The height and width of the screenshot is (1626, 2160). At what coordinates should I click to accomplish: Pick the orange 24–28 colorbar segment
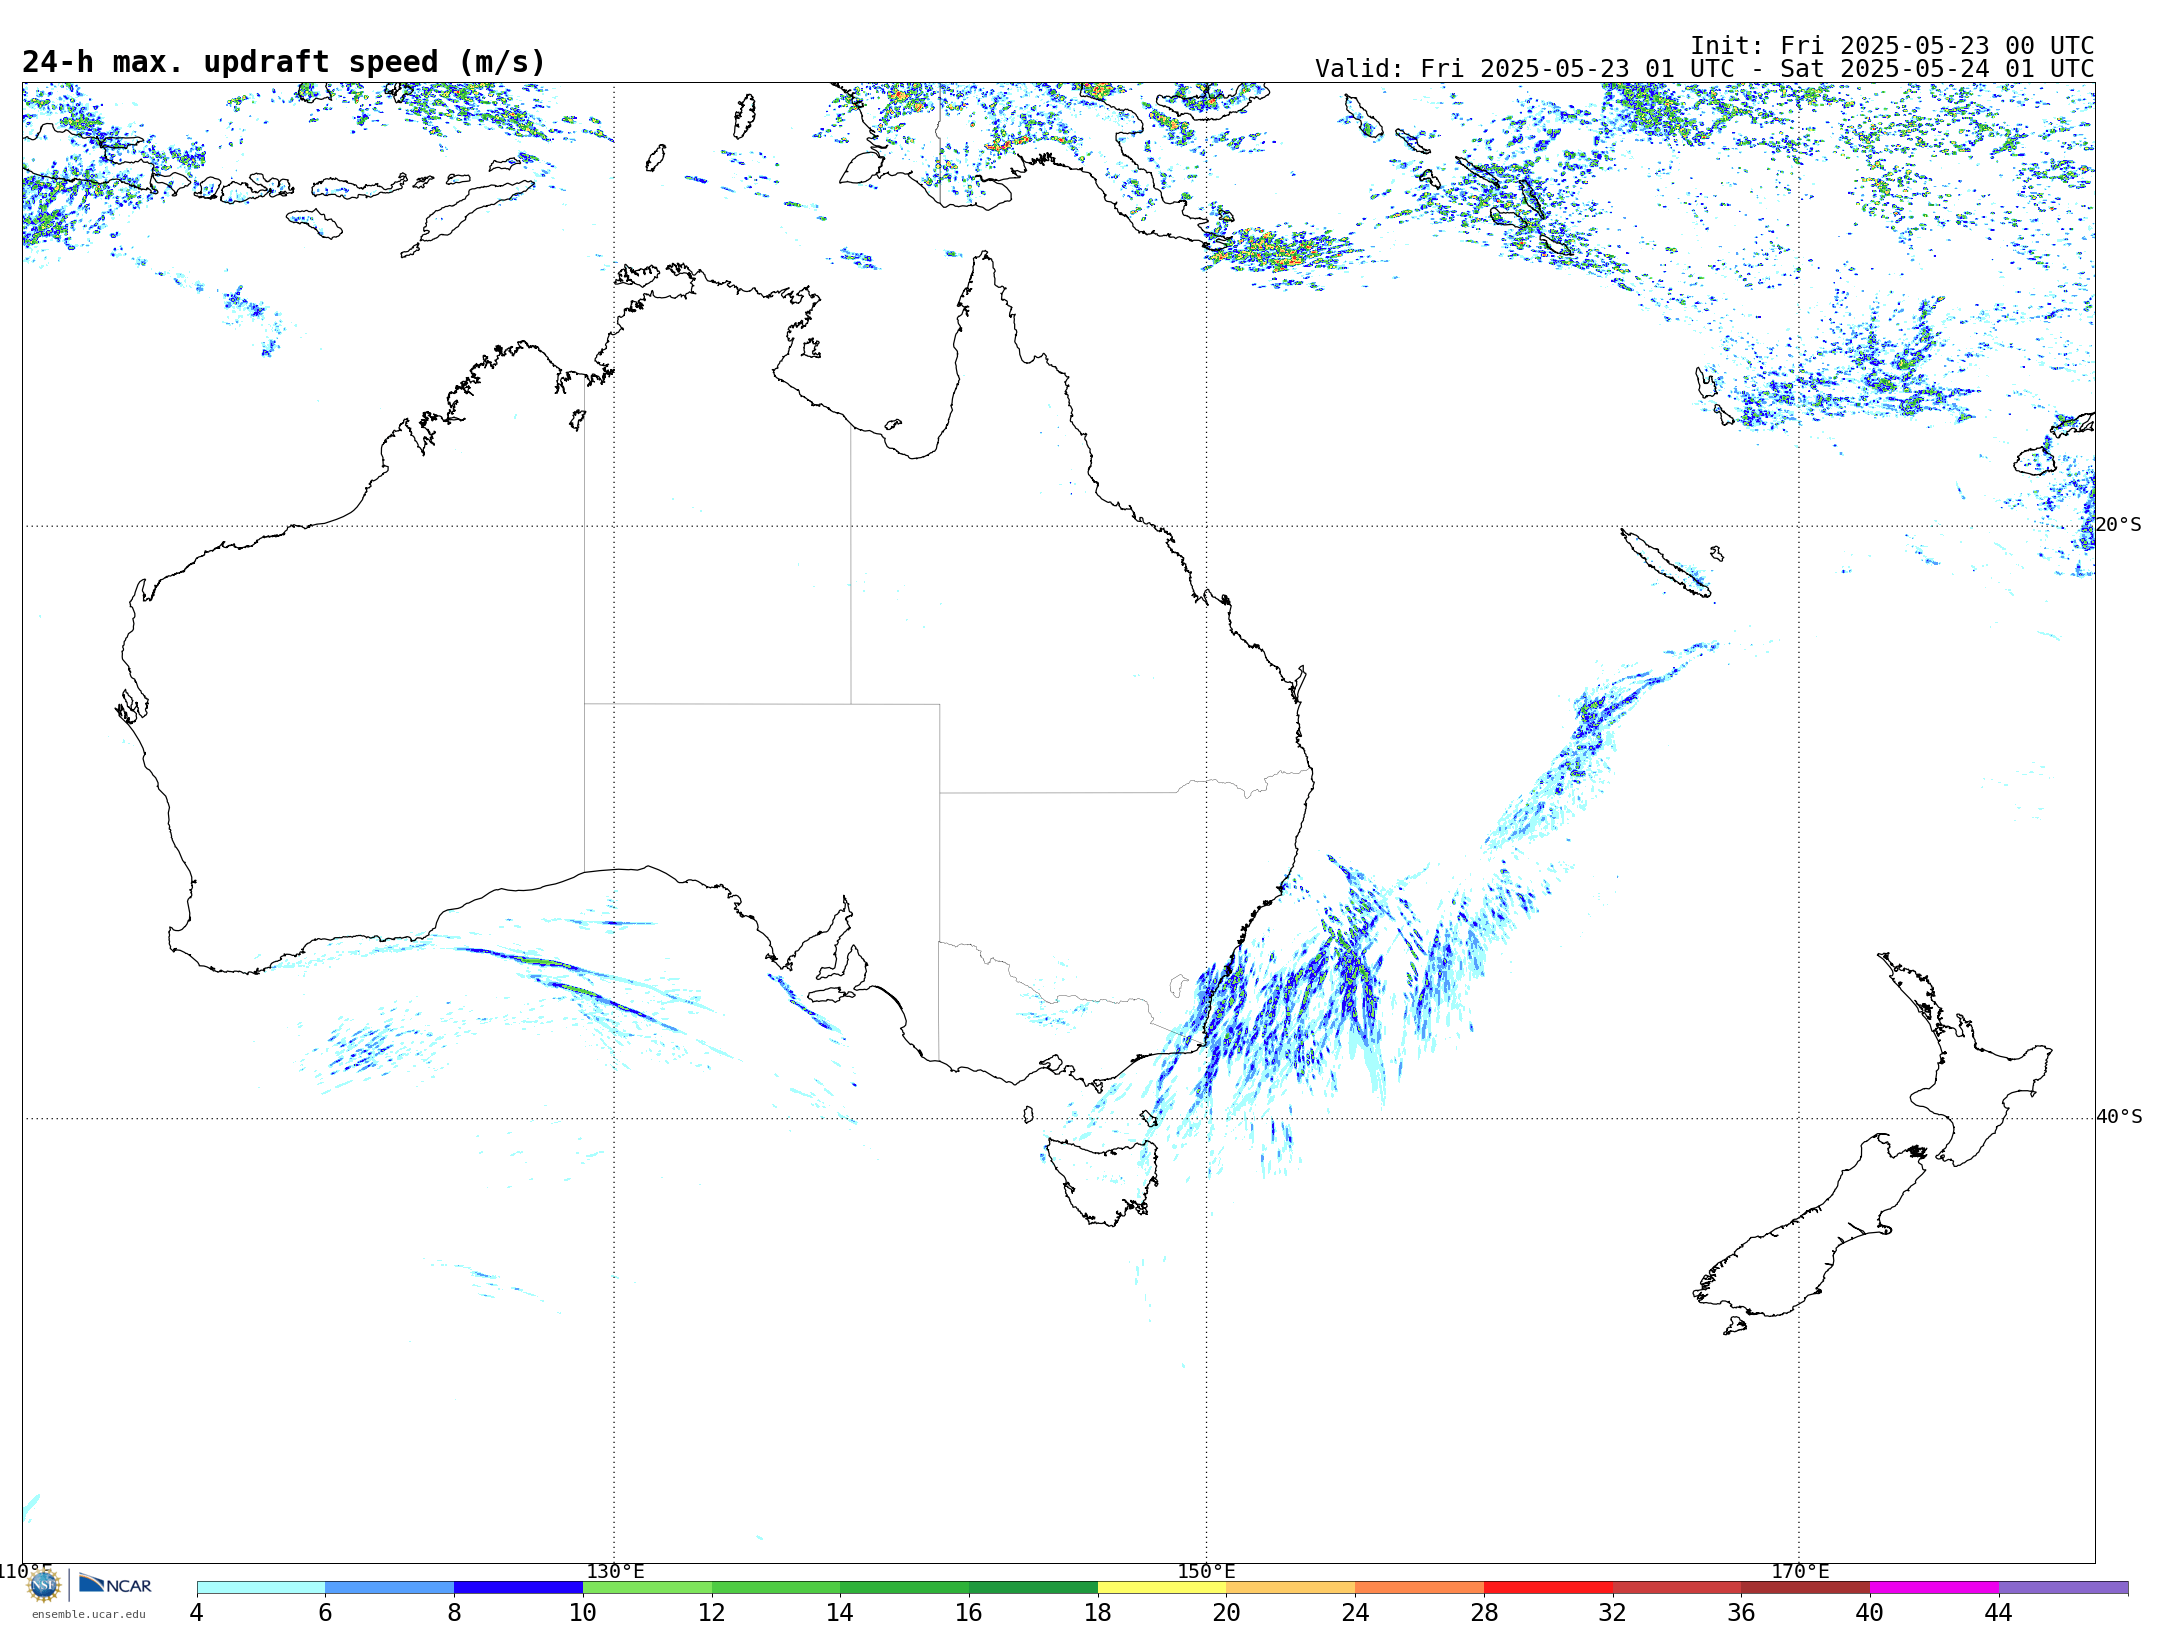pos(1420,1588)
